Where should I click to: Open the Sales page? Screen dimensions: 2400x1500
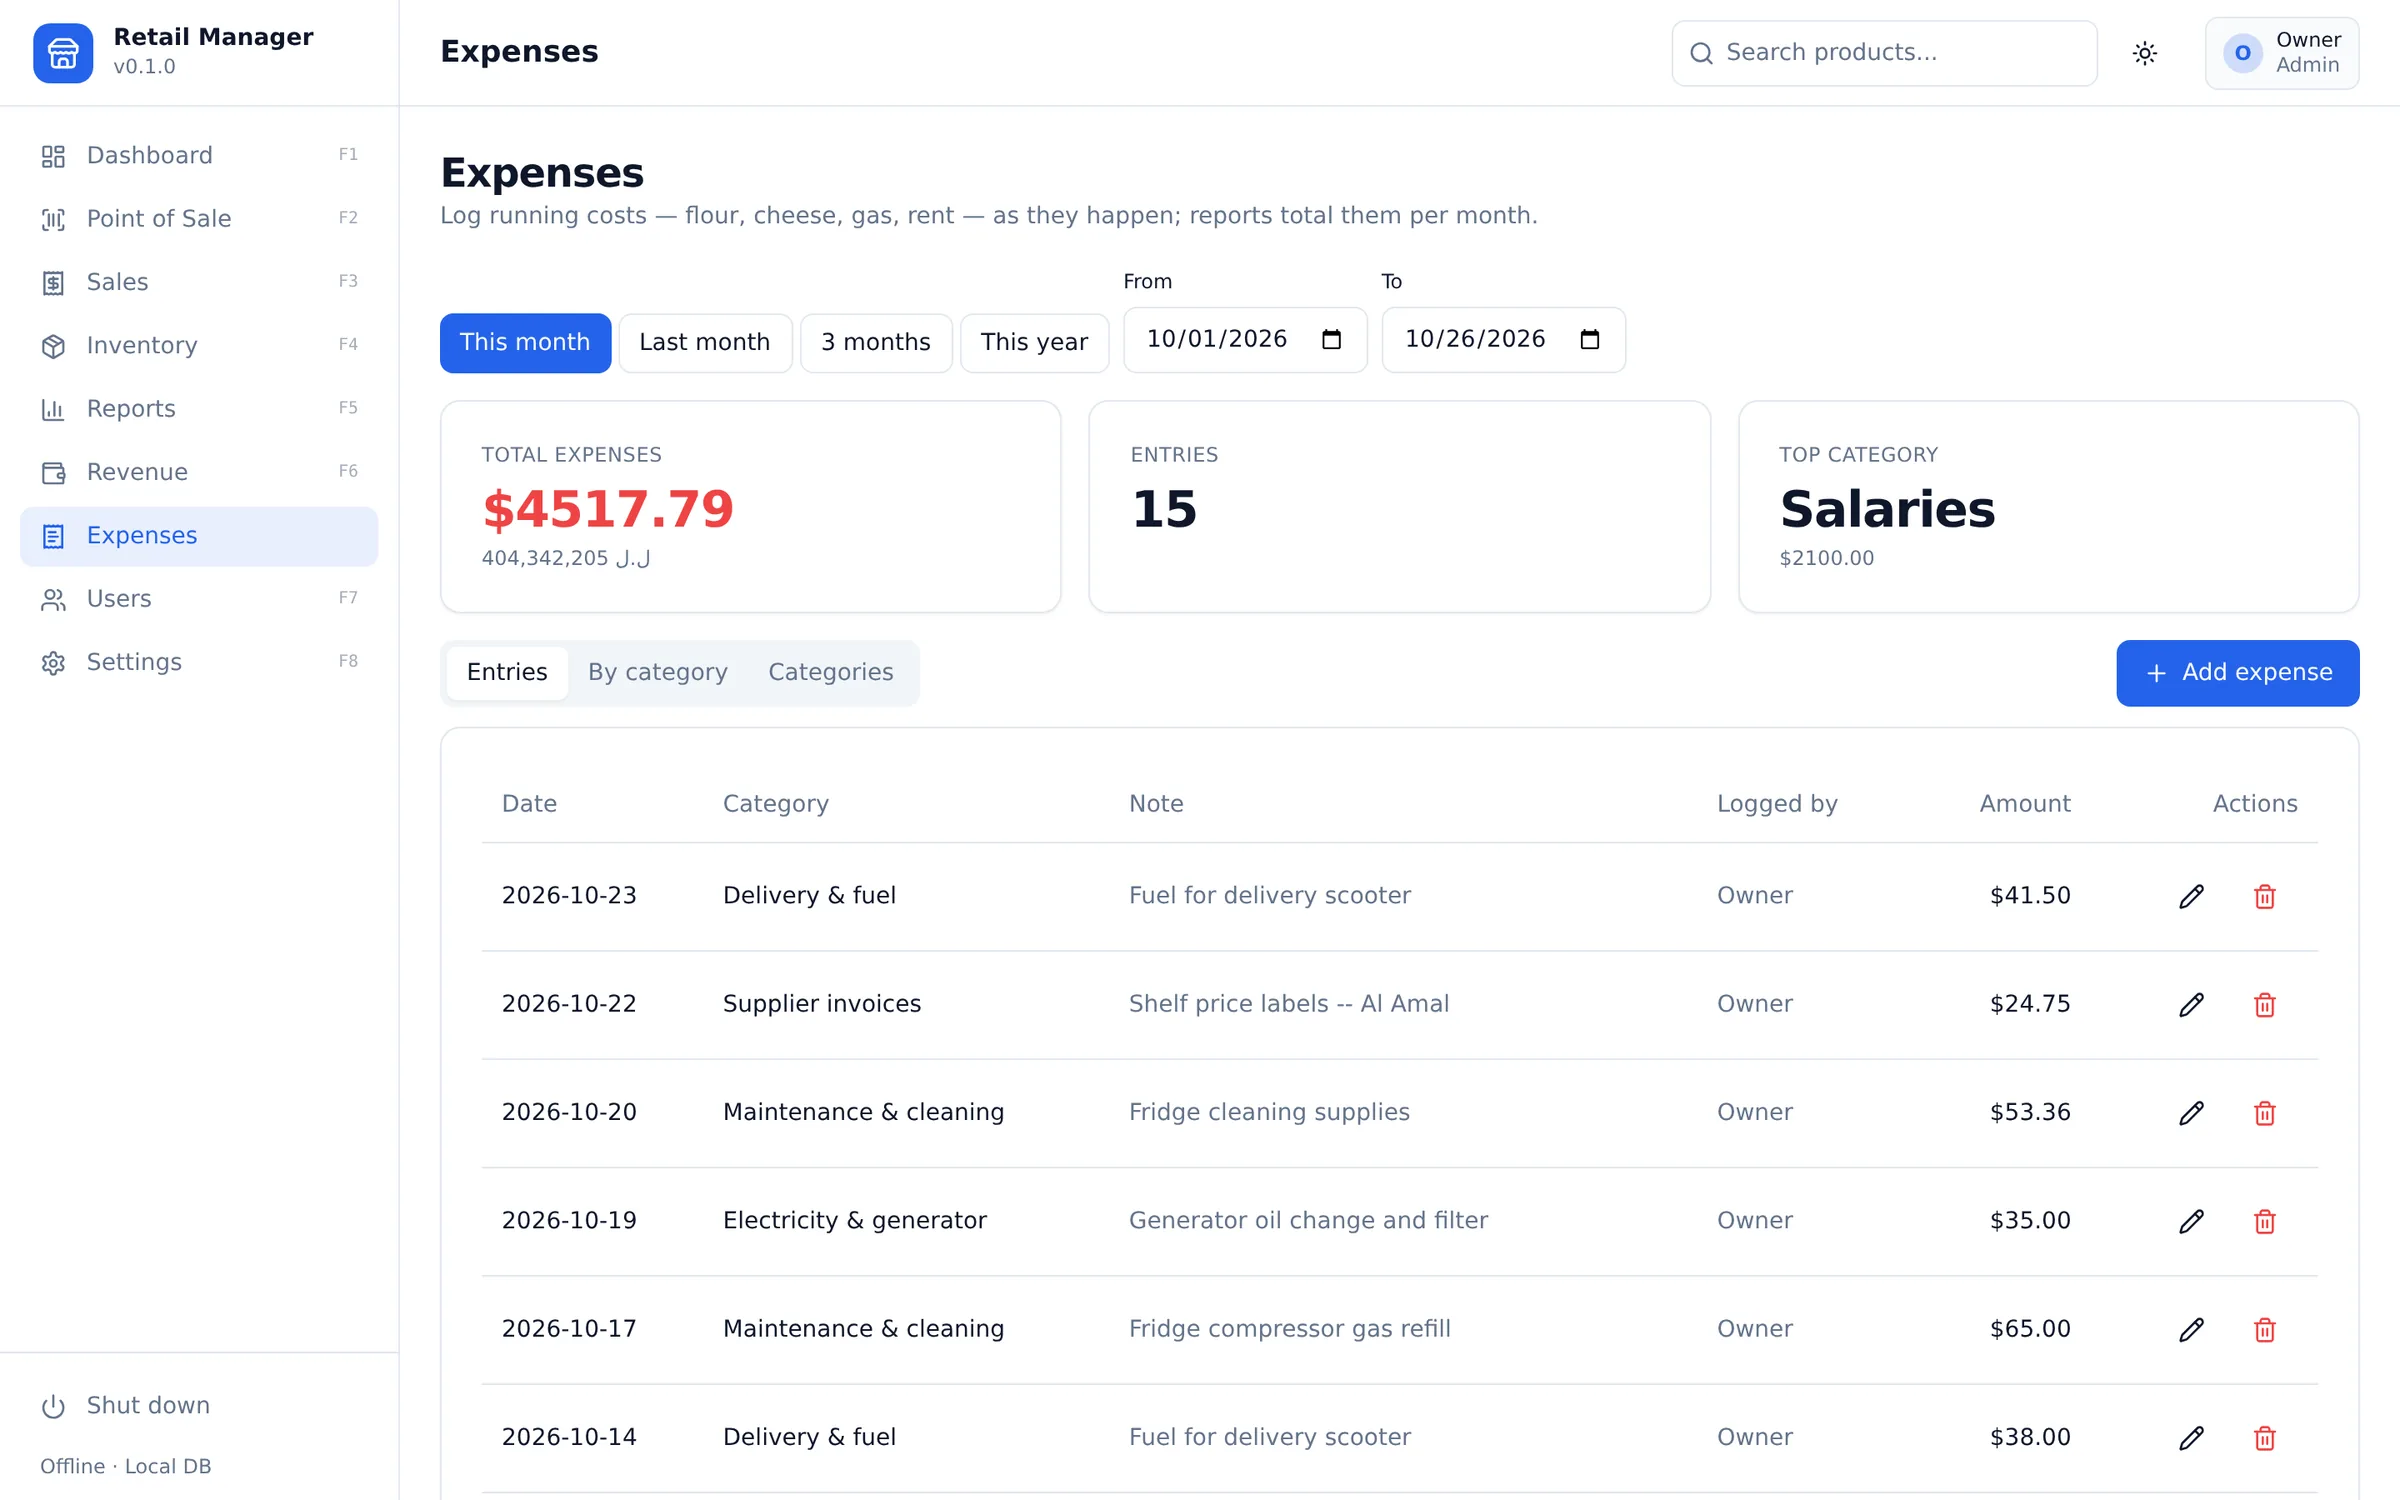199,282
